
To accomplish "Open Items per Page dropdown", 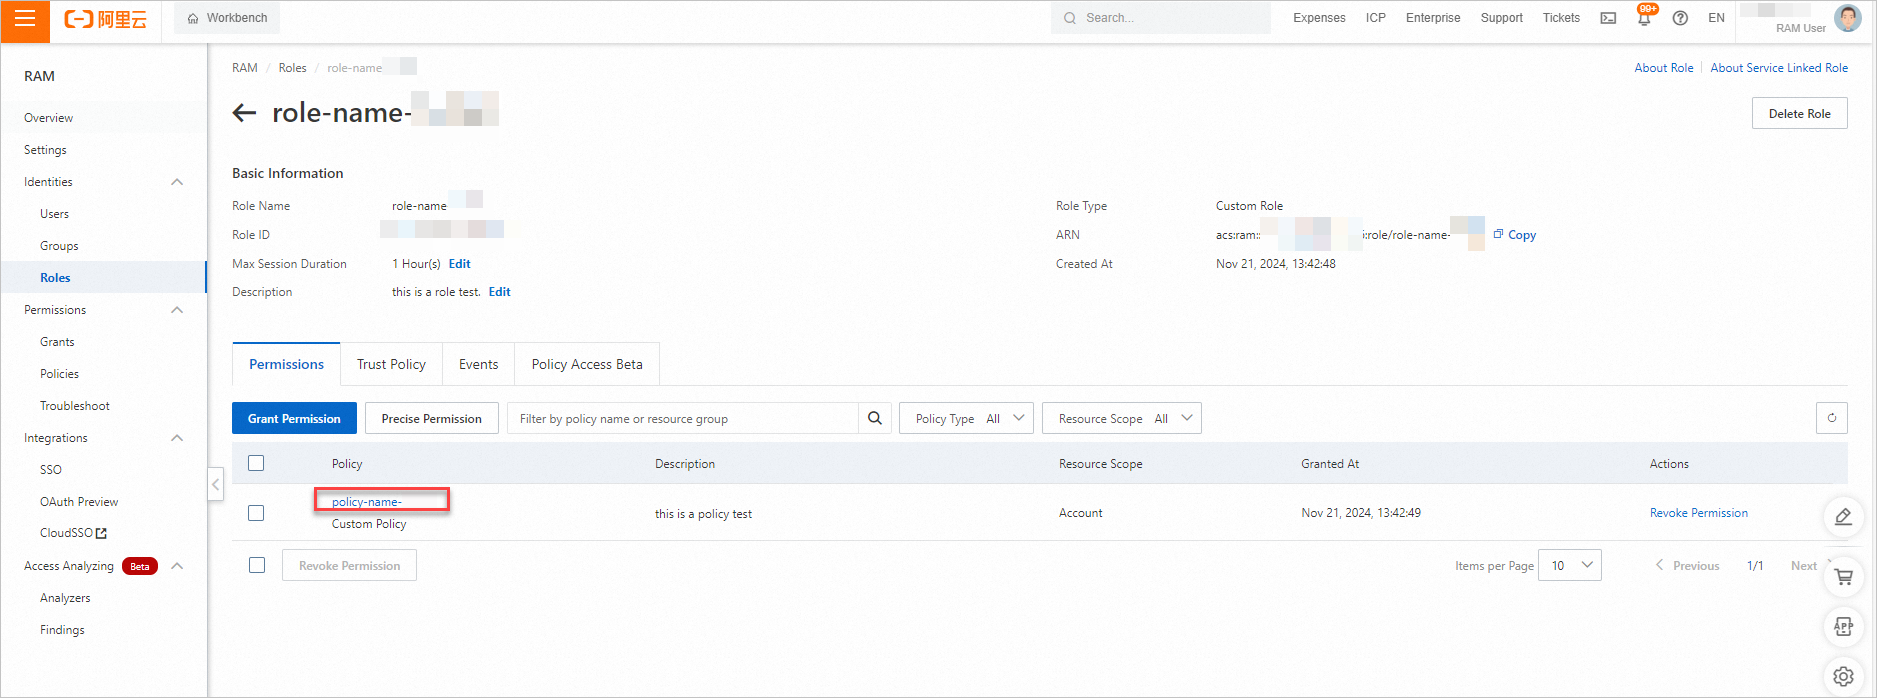I will pos(1569,565).
